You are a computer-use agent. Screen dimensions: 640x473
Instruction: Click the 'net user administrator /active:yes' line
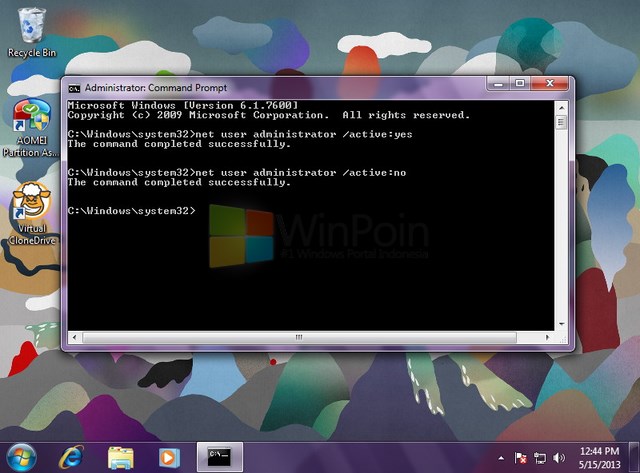(x=240, y=134)
